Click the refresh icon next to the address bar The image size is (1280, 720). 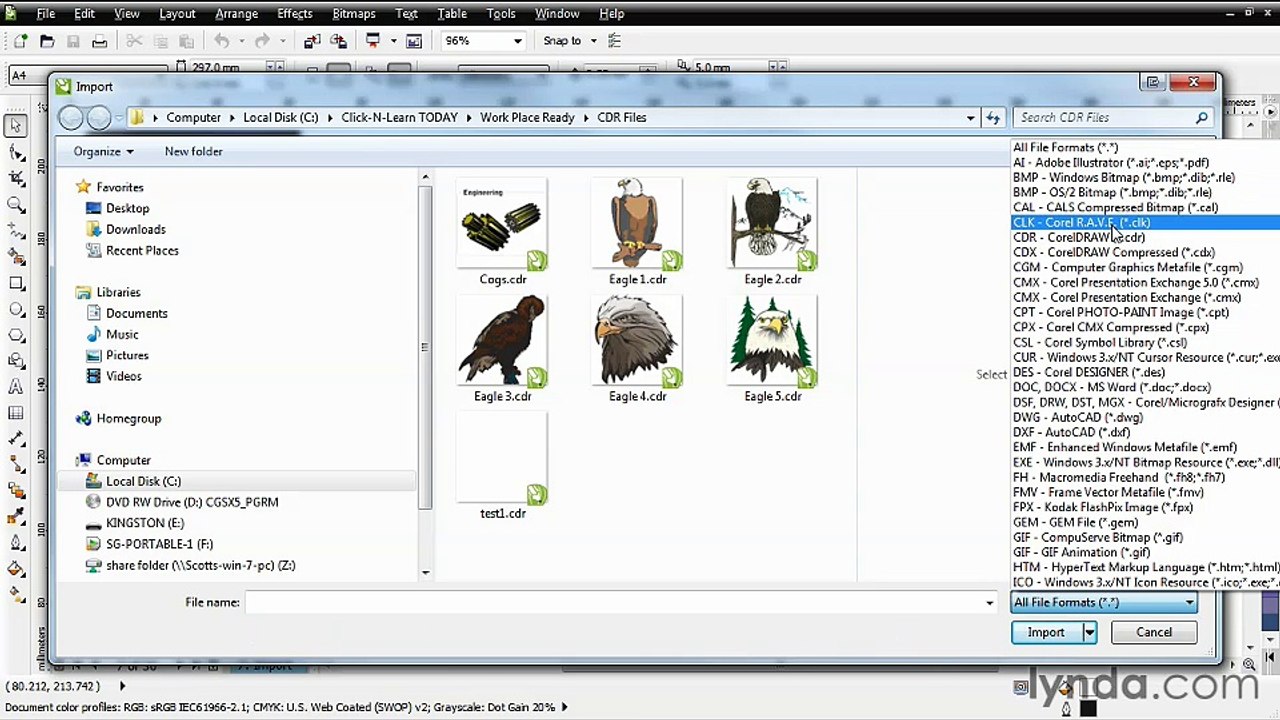(x=993, y=118)
